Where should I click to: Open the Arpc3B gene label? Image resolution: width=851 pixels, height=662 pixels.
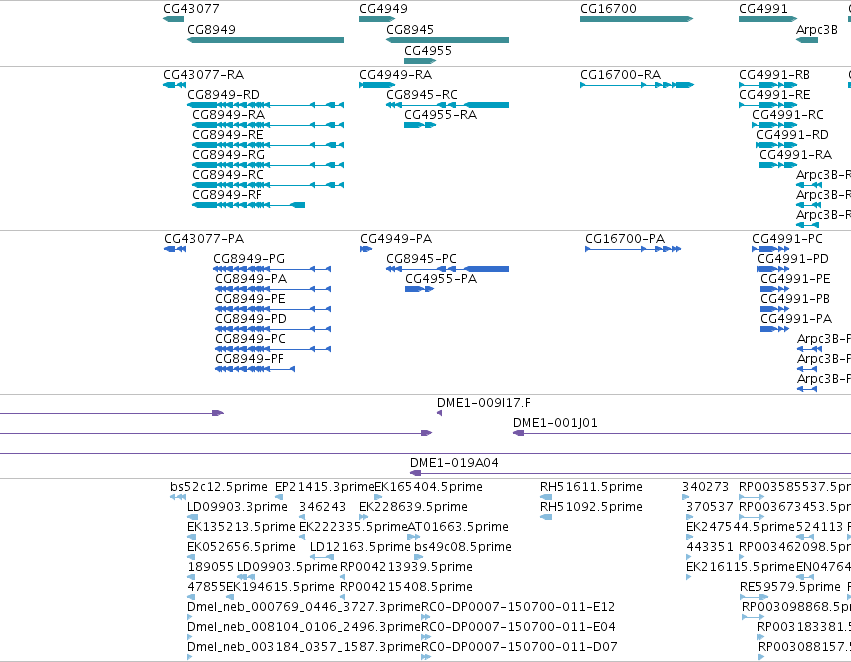[x=817, y=29]
